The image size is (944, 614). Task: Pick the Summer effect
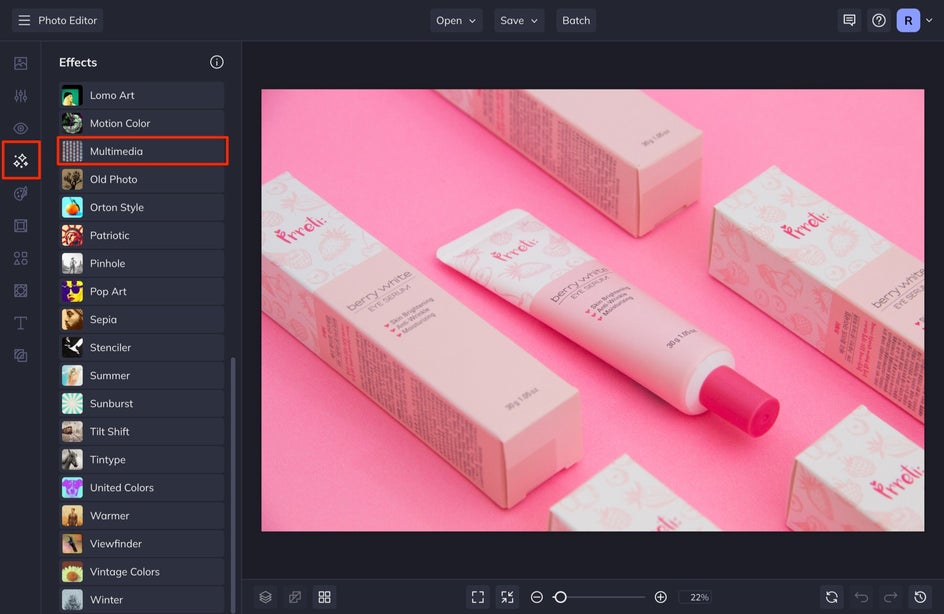coord(142,376)
